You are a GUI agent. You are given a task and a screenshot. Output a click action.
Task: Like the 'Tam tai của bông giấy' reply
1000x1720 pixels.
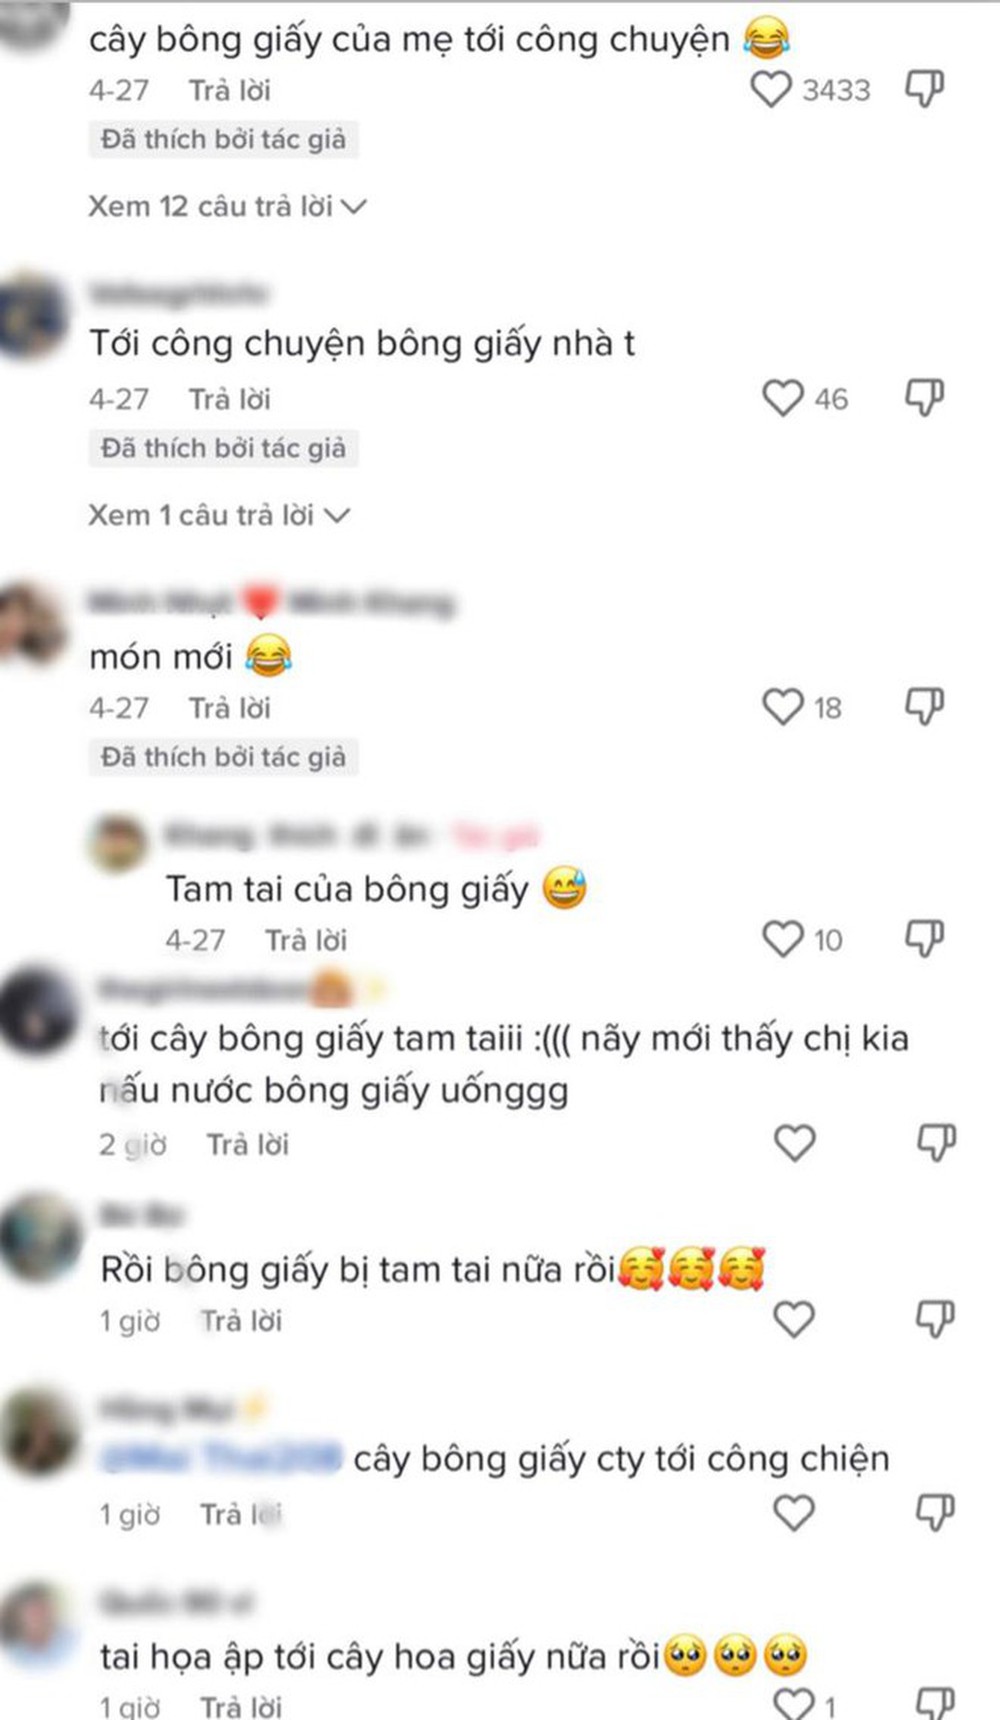point(783,939)
